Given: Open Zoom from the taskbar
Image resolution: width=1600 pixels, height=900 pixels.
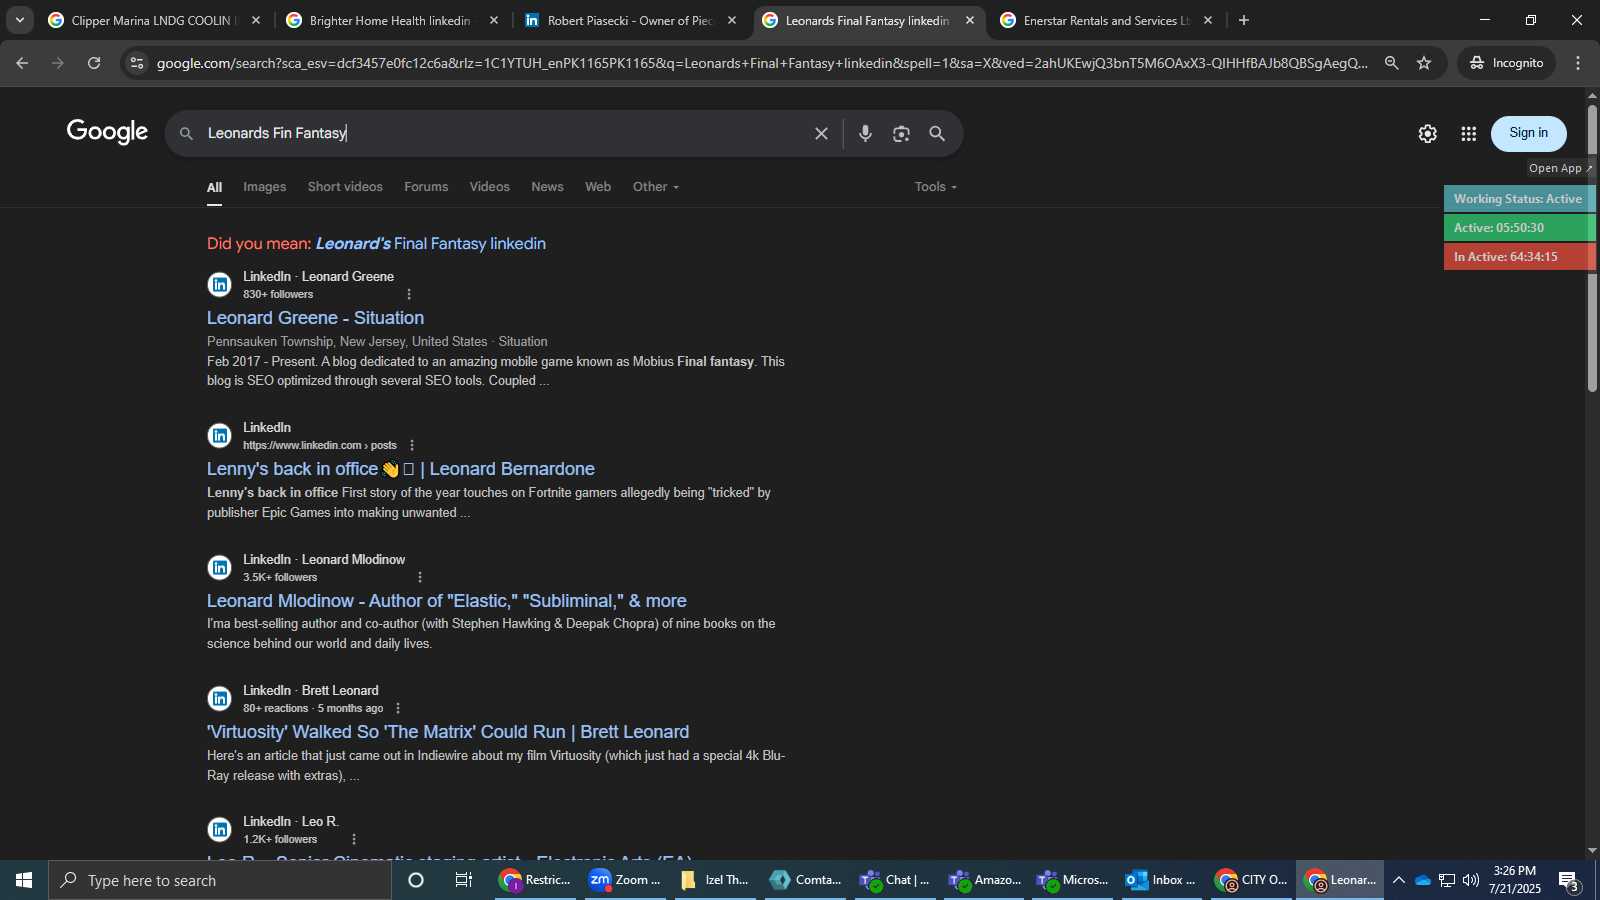Looking at the screenshot, I should 625,880.
